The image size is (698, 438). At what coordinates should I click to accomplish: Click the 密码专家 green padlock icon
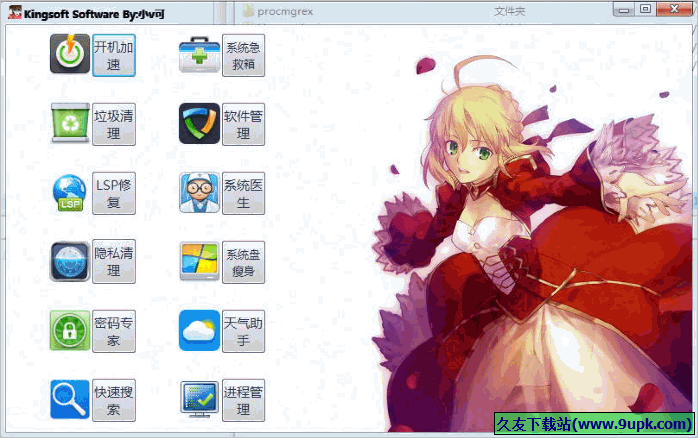point(70,331)
